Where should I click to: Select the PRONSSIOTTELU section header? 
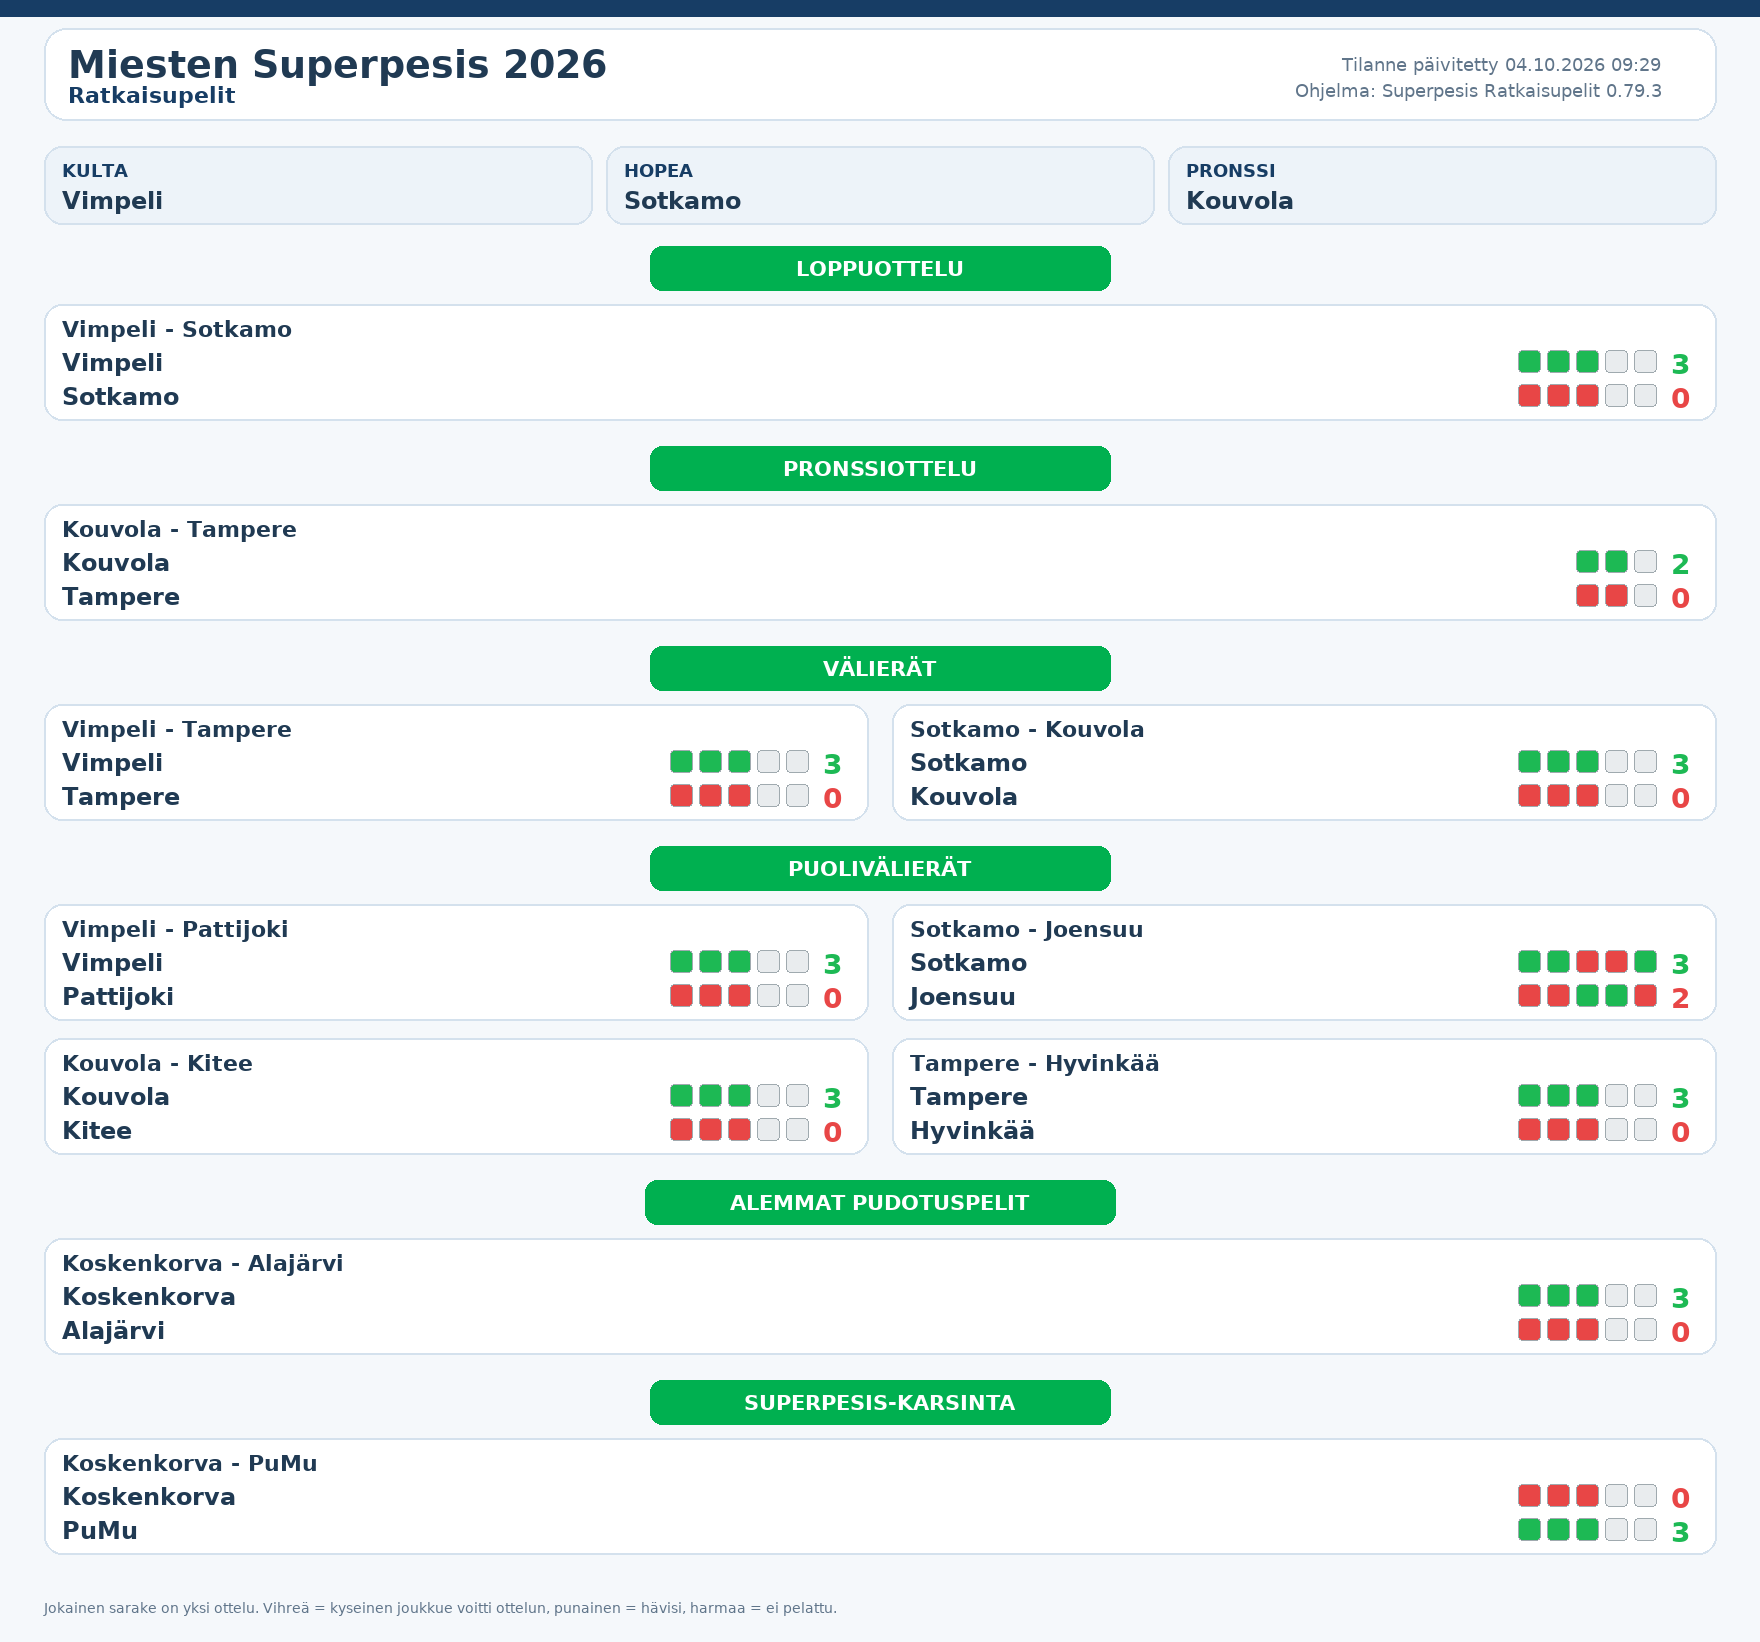[x=880, y=469]
